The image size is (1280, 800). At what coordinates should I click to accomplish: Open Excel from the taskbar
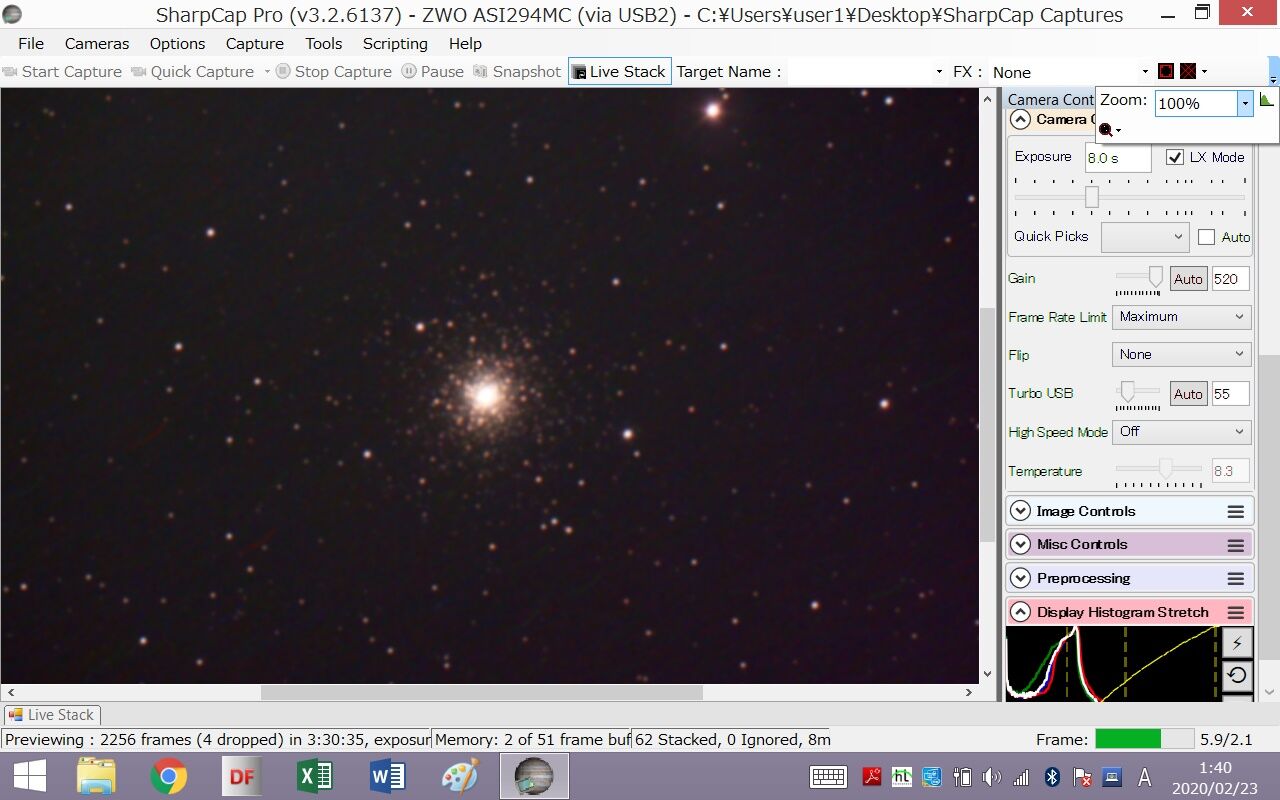click(314, 776)
